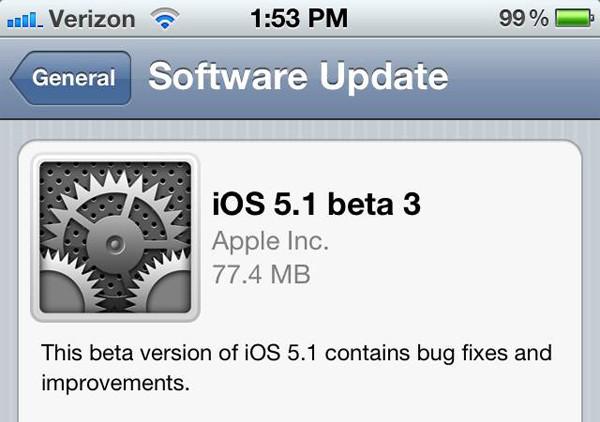Tap the back arrow tip of General button
The image size is (600, 422).
(x=17, y=78)
